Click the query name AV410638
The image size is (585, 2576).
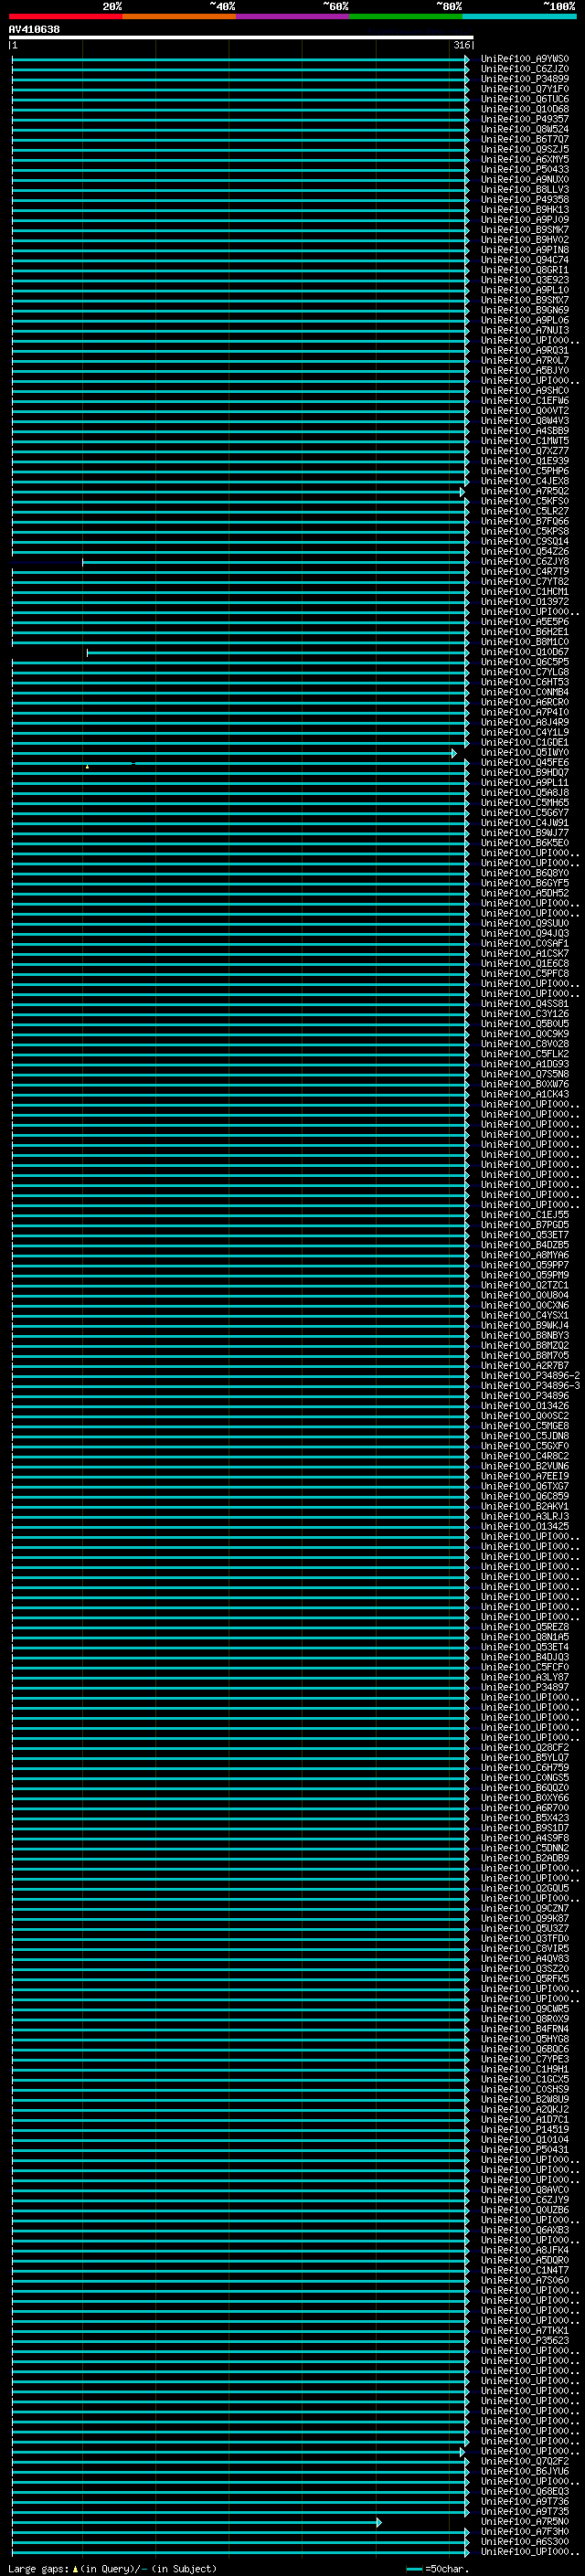(x=34, y=29)
